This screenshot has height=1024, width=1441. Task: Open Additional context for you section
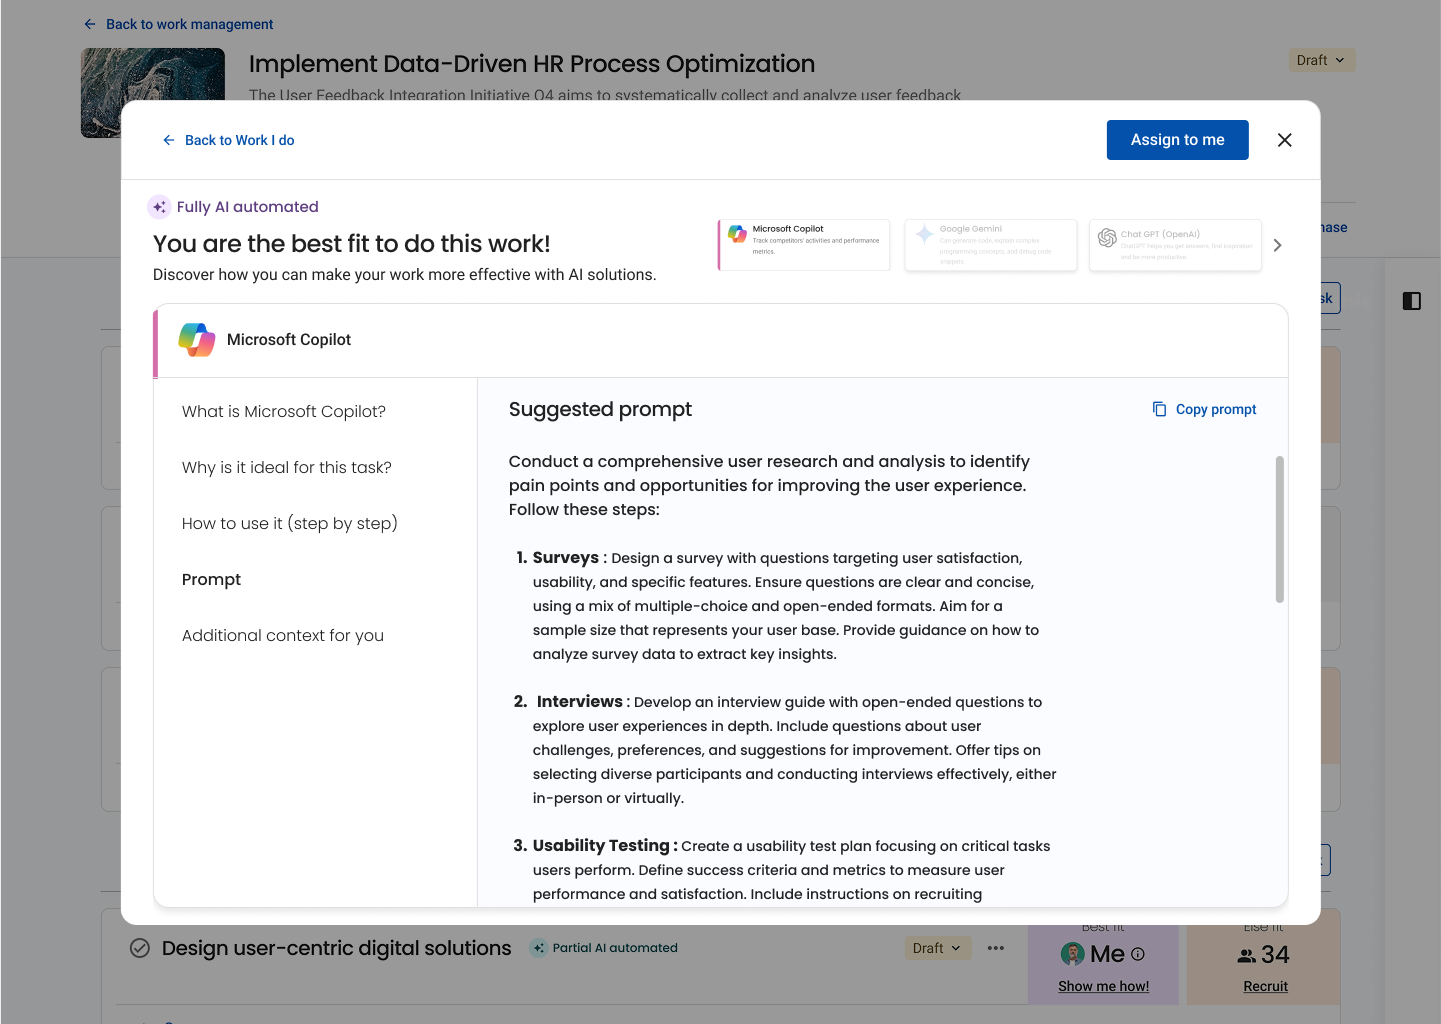point(283,636)
